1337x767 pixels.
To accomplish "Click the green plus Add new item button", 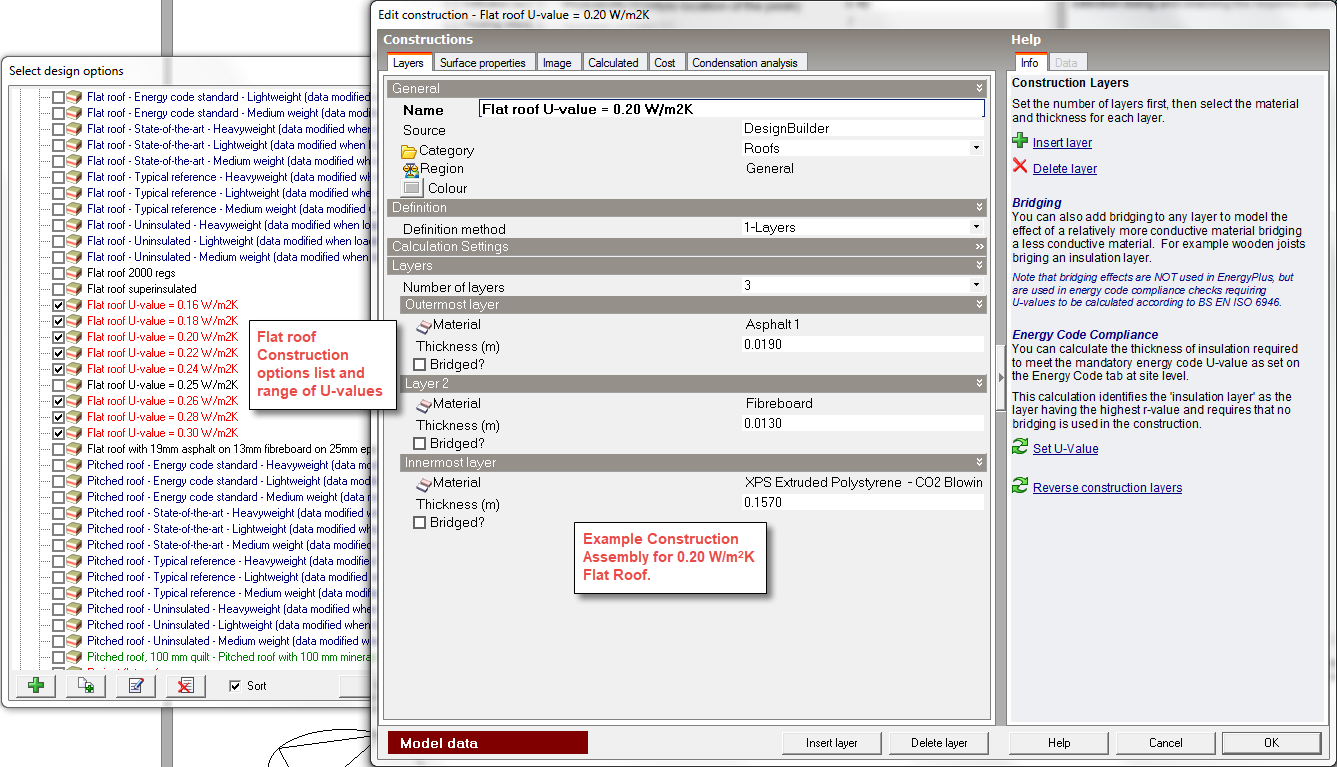I will tap(36, 686).
